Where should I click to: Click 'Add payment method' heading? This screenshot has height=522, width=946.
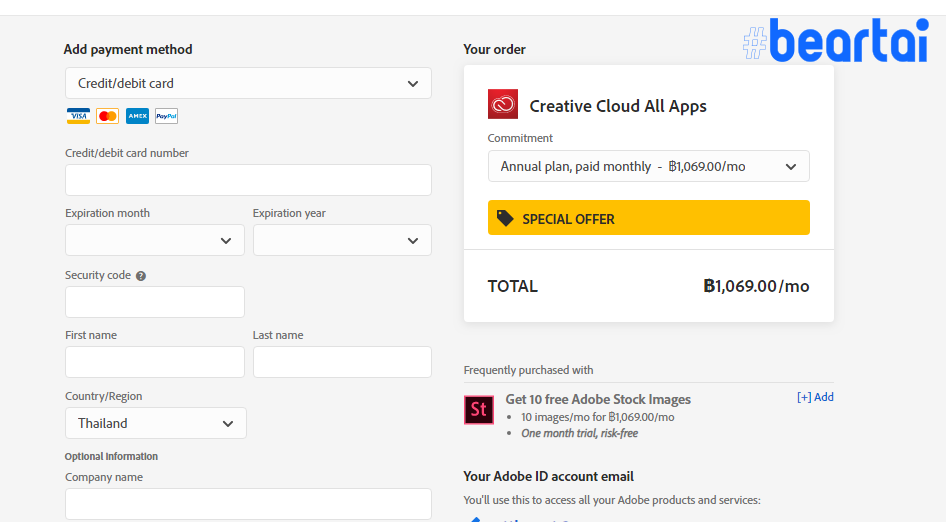pyautogui.click(x=128, y=49)
